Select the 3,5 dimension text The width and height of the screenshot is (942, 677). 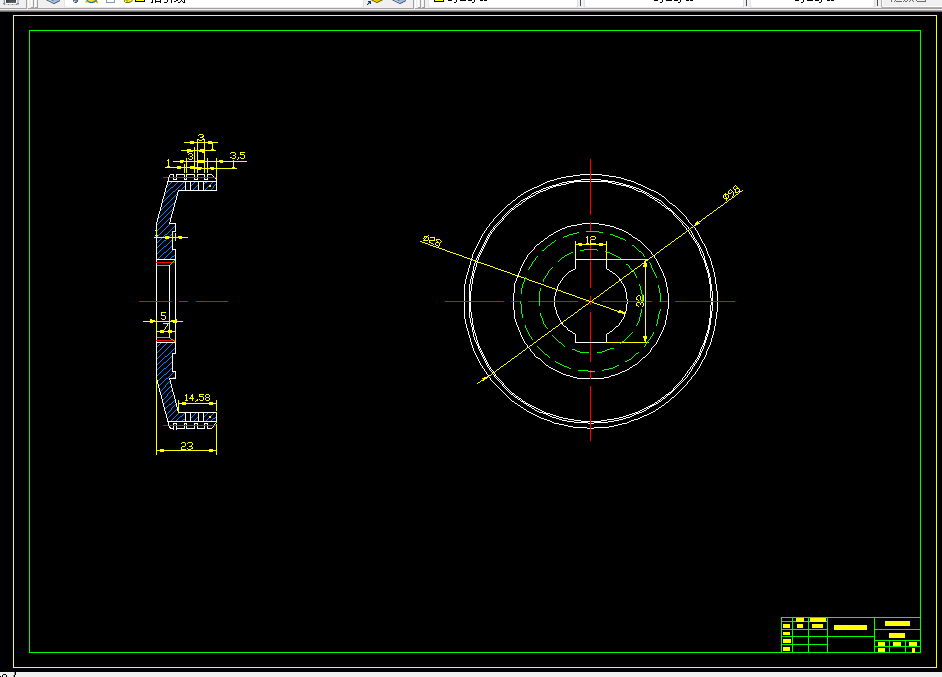238,156
